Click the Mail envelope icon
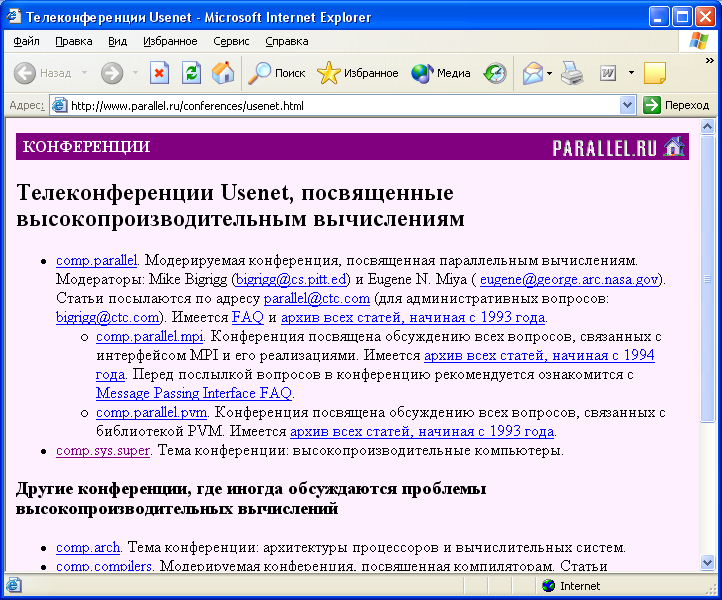This screenshot has height=600, width=722. (x=533, y=73)
